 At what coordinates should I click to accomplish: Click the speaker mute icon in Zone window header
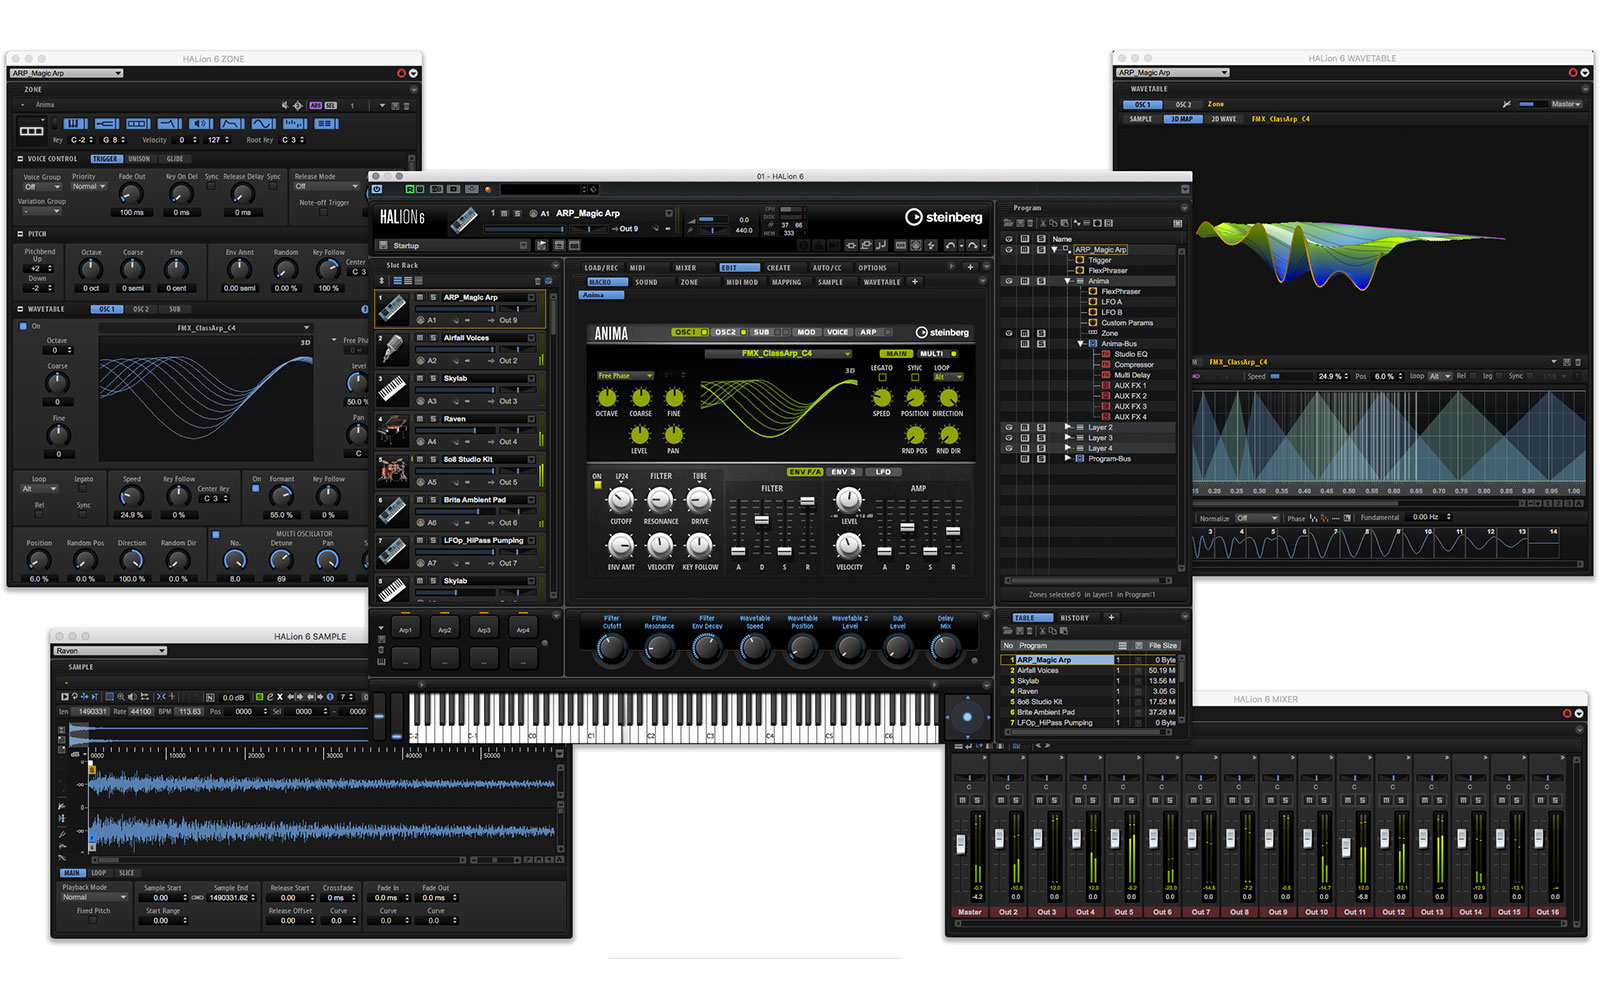[x=285, y=105]
